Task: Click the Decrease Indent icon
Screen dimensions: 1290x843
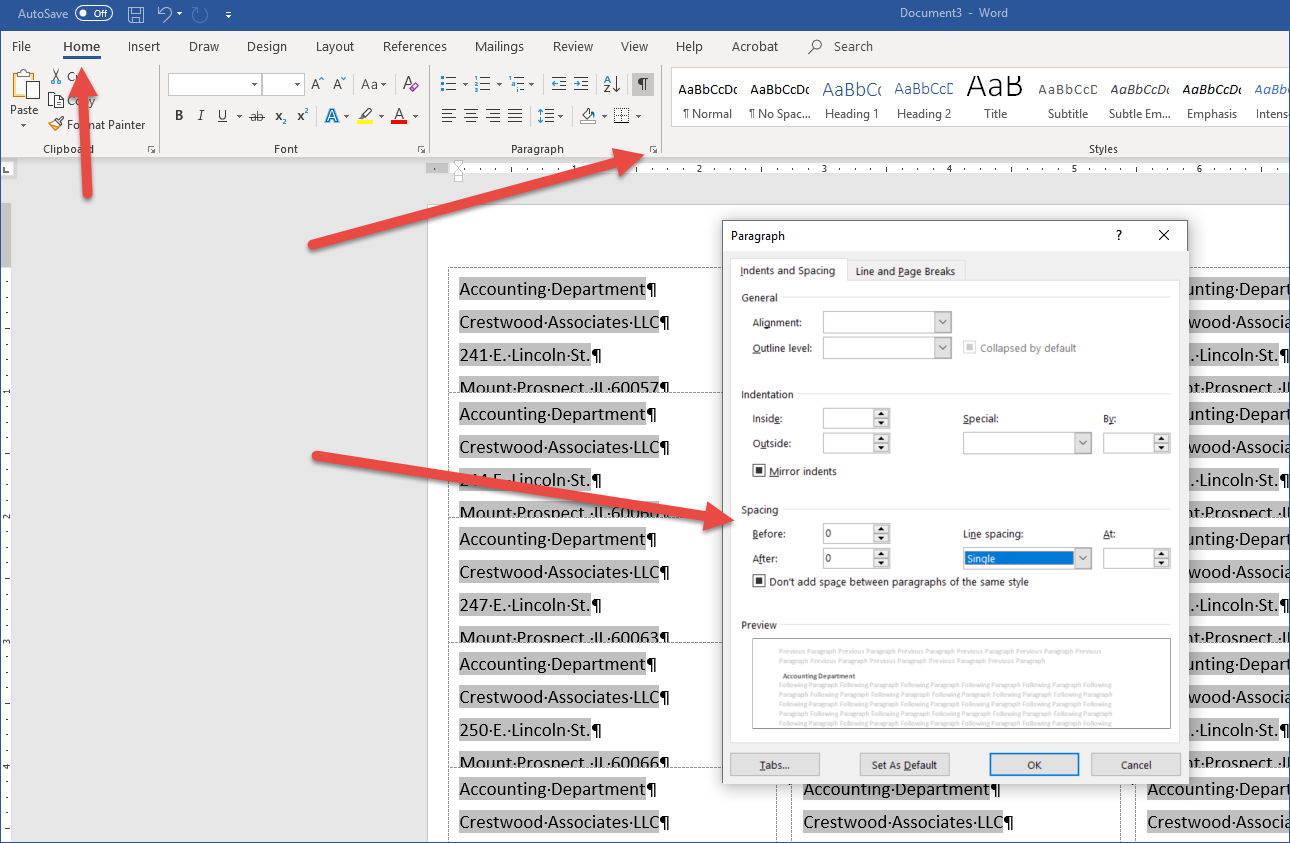Action: (558, 85)
